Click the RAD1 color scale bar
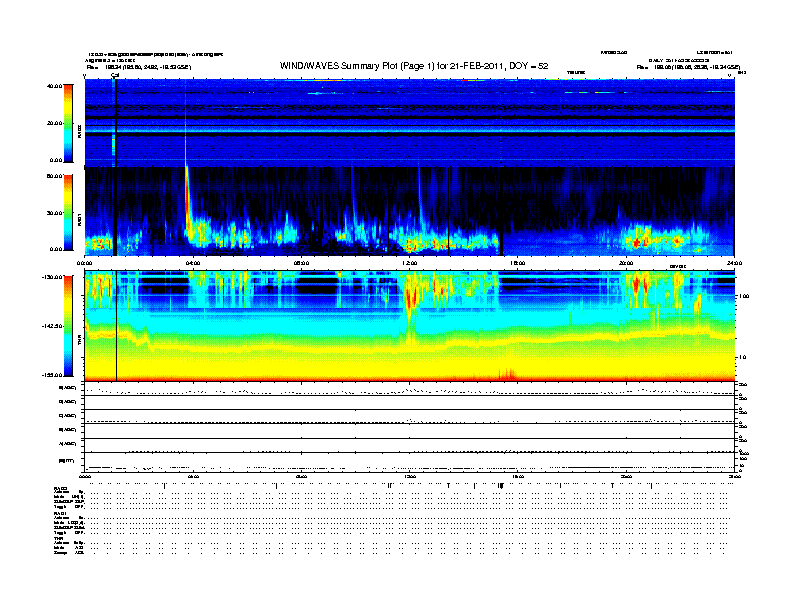The width and height of the screenshot is (792, 612). [68, 213]
